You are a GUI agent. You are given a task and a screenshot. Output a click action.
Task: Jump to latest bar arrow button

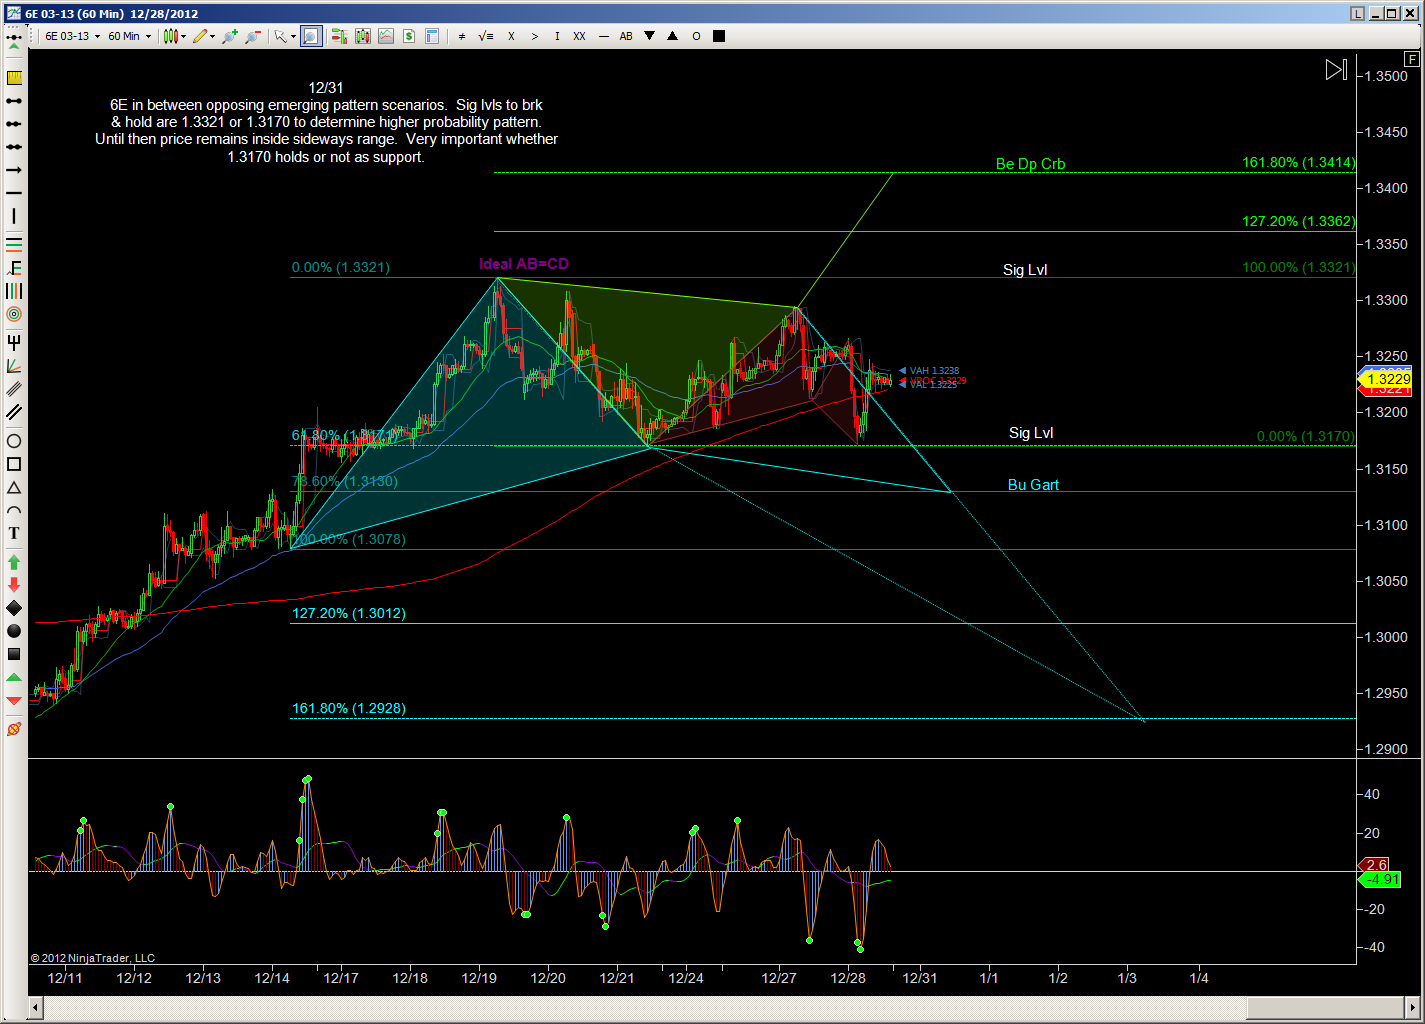pos(1336,70)
